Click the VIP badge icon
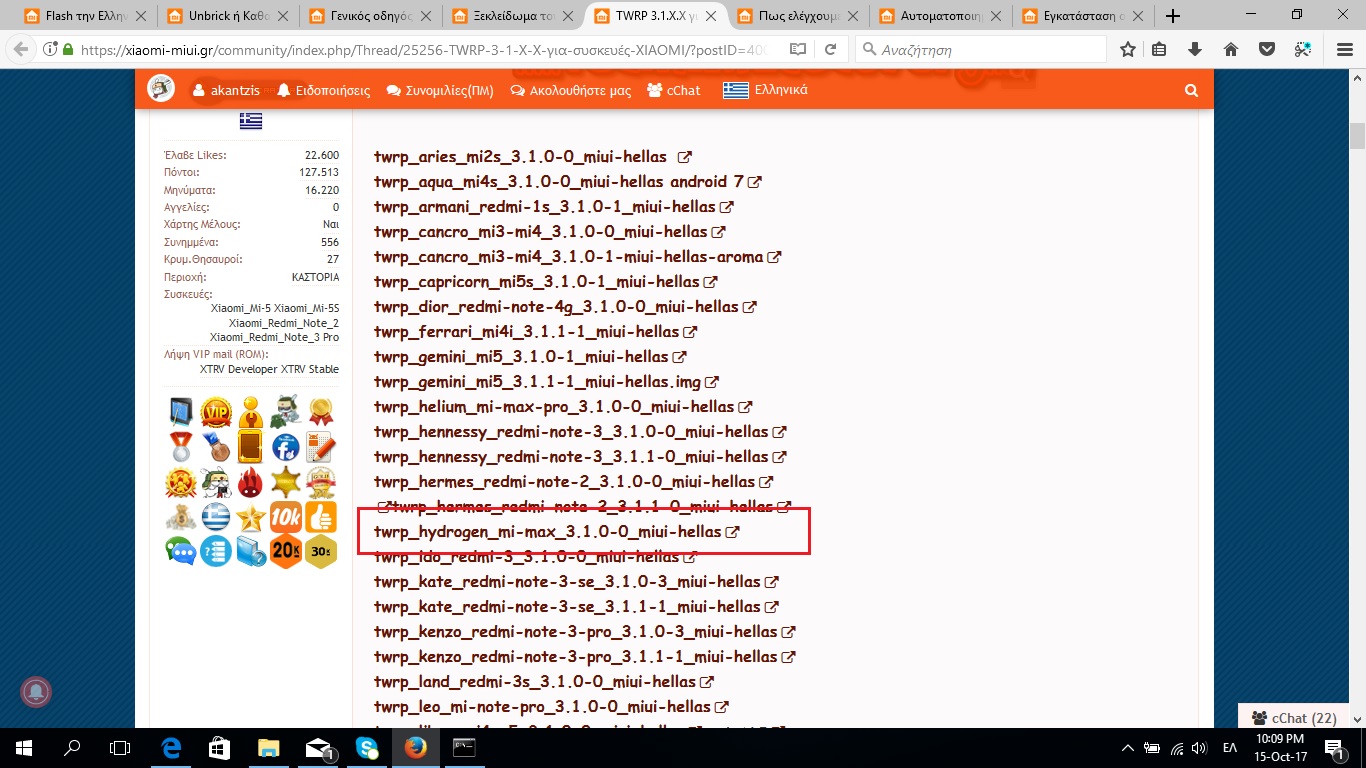 (x=216, y=411)
